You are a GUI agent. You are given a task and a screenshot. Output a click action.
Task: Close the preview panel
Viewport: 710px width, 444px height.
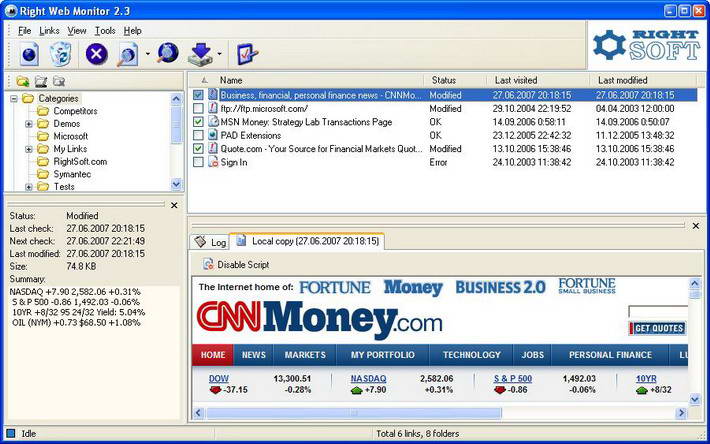(696, 225)
